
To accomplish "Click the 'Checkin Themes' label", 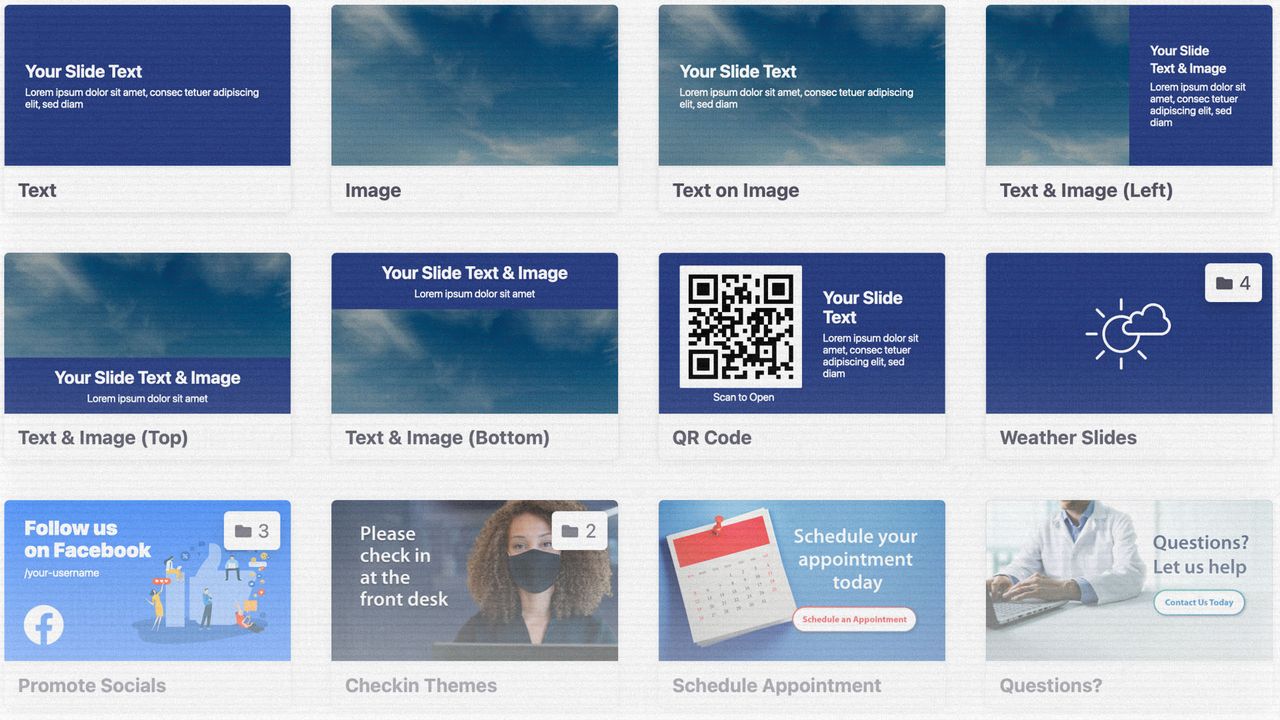I will coord(421,685).
